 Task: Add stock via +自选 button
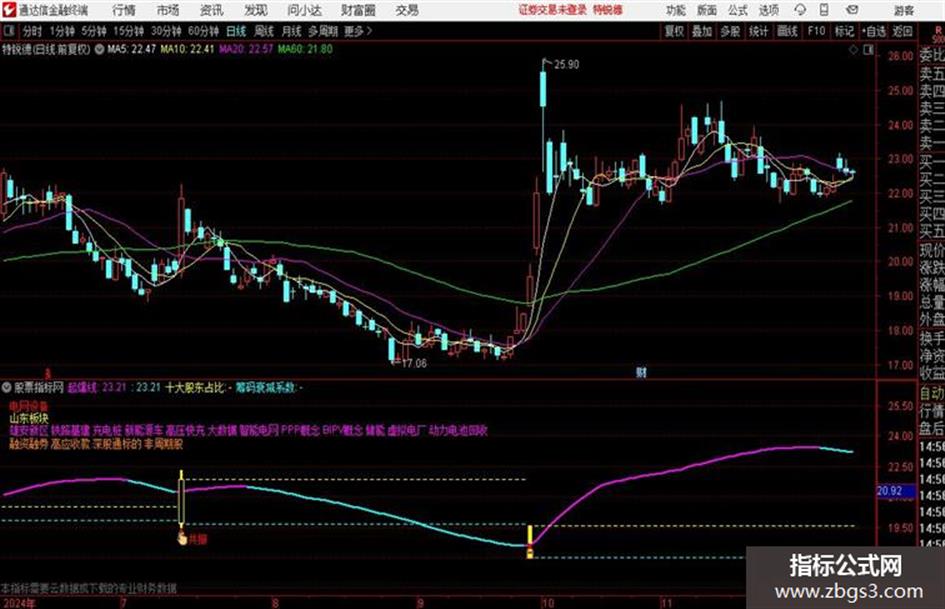873,31
